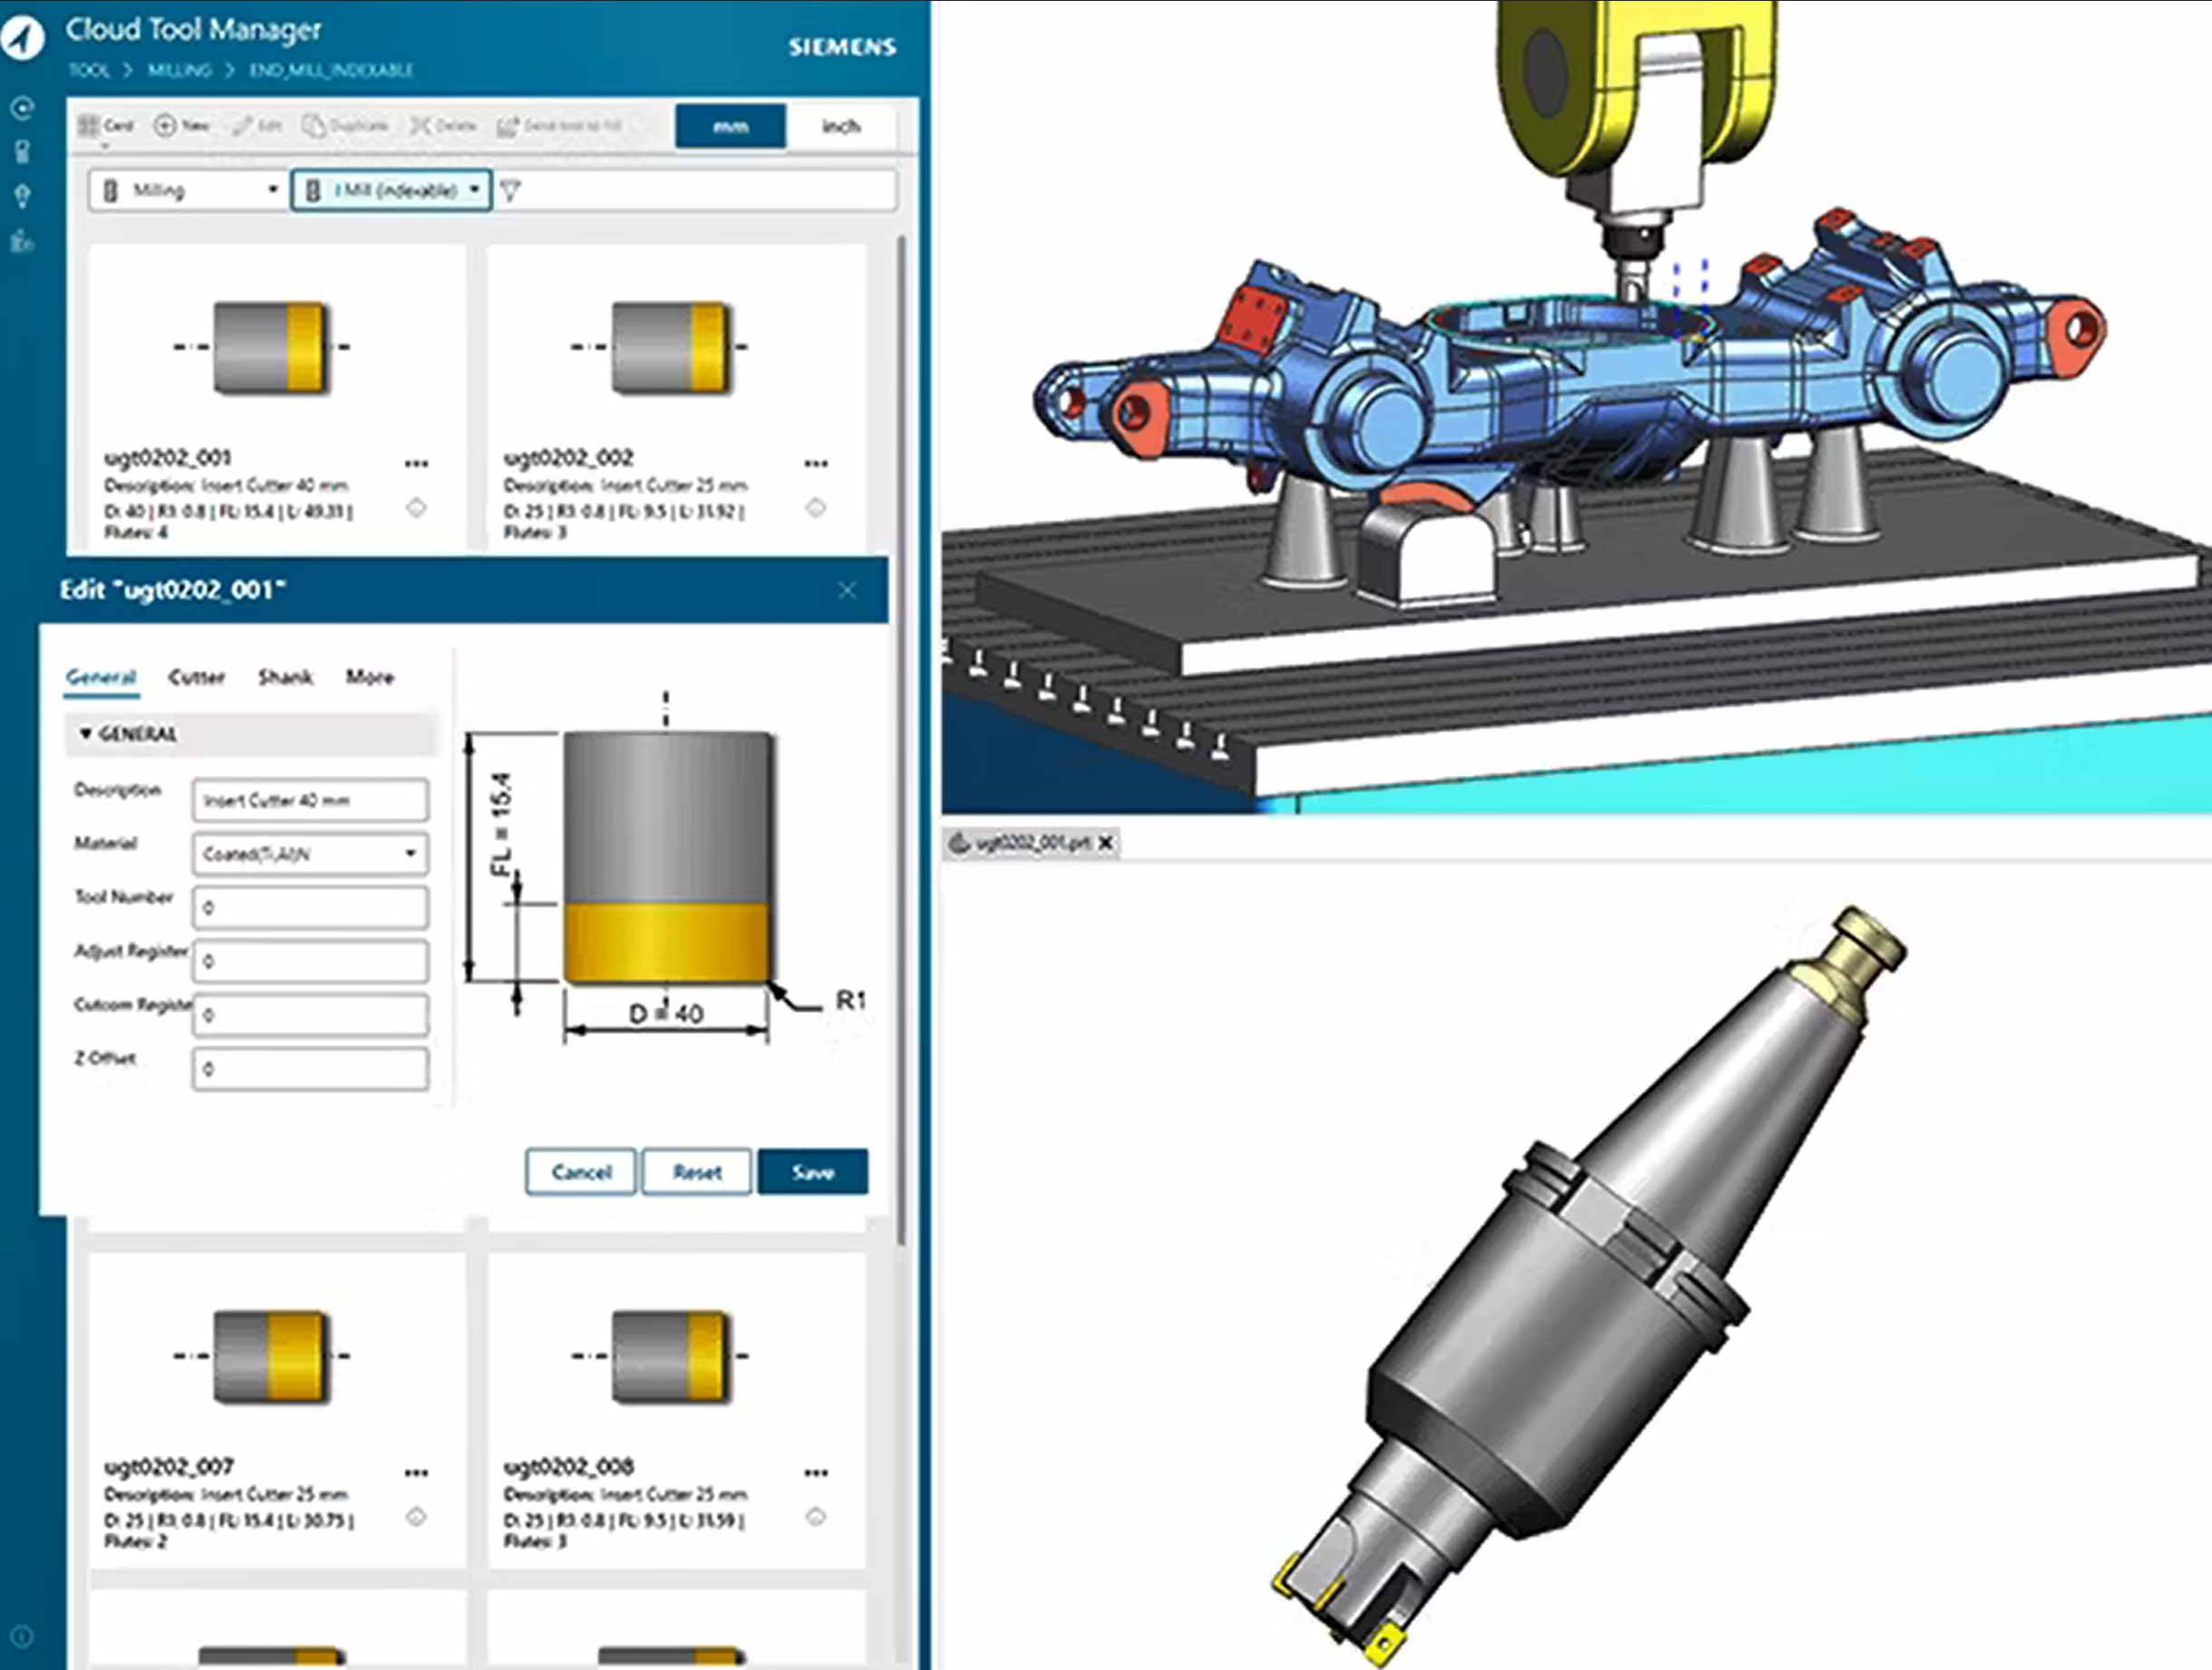The image size is (2212, 1670).
Task: Click the New tool icon in toolbar
Action: pos(165,126)
